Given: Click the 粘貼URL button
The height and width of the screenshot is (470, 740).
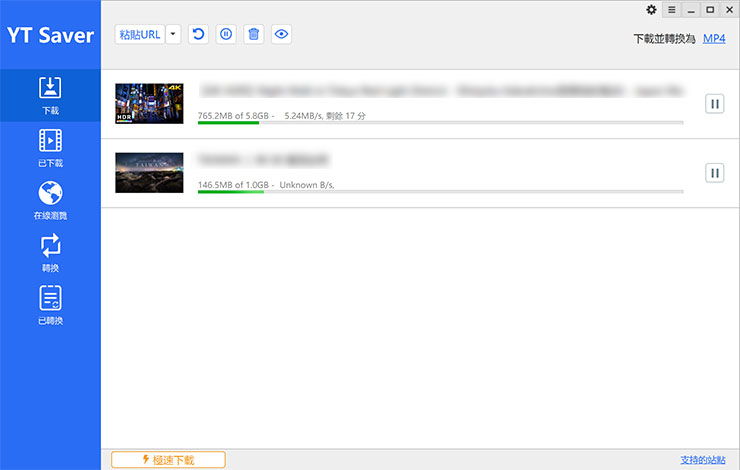Looking at the screenshot, I should [140, 34].
